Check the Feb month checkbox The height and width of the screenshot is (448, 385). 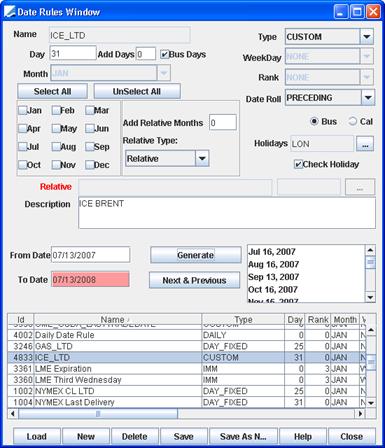56,110
